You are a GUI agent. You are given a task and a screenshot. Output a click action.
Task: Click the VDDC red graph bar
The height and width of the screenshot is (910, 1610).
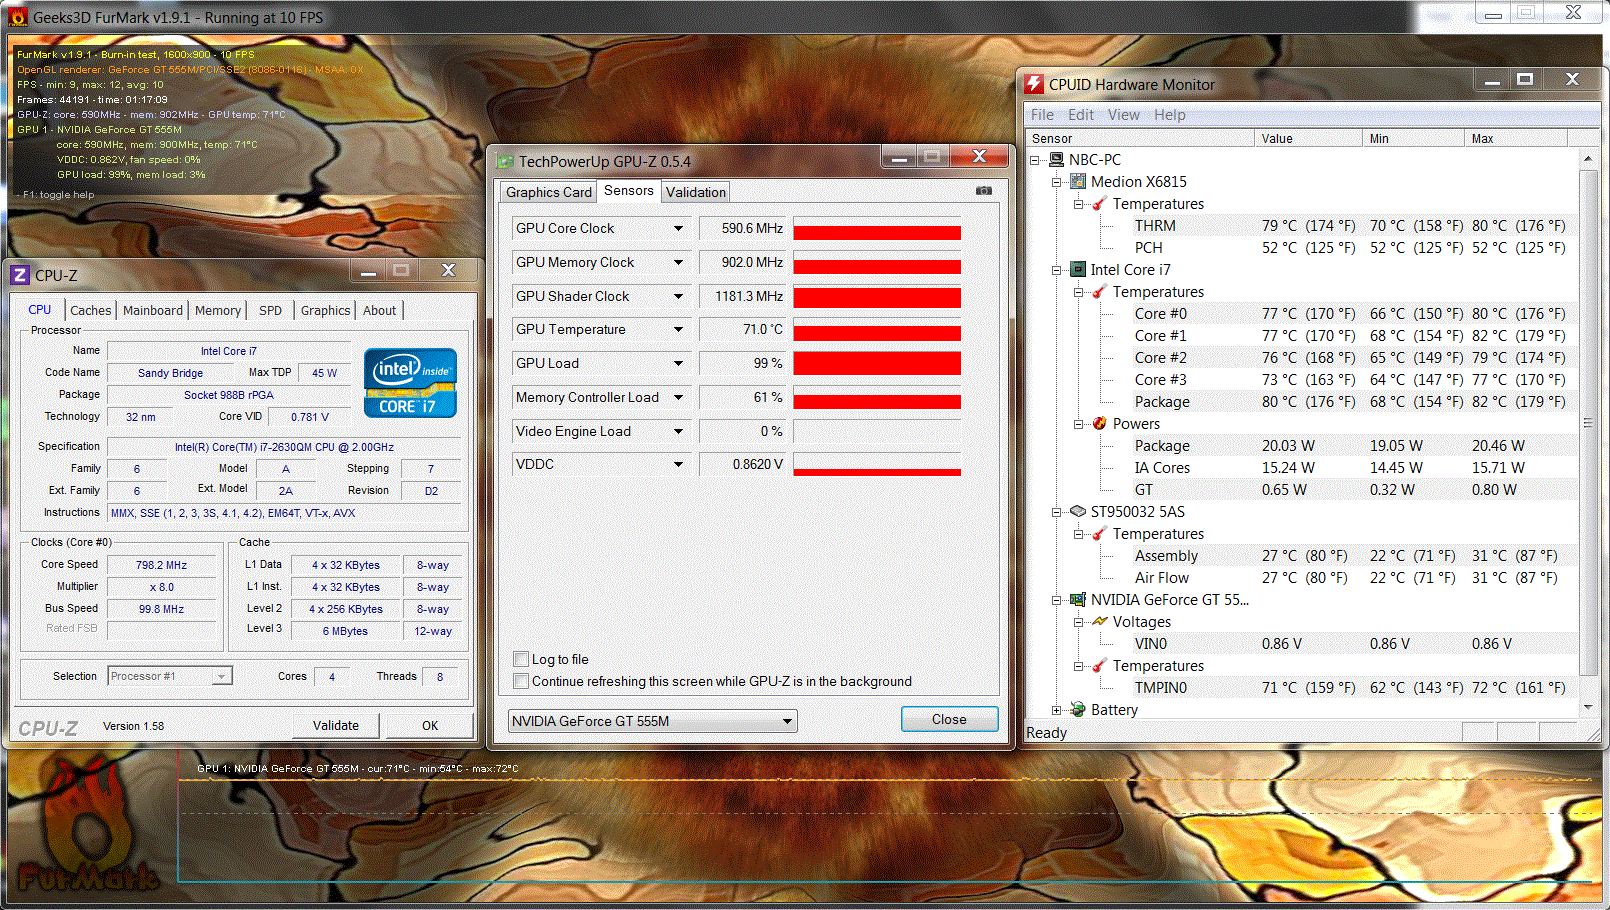pyautogui.click(x=877, y=472)
